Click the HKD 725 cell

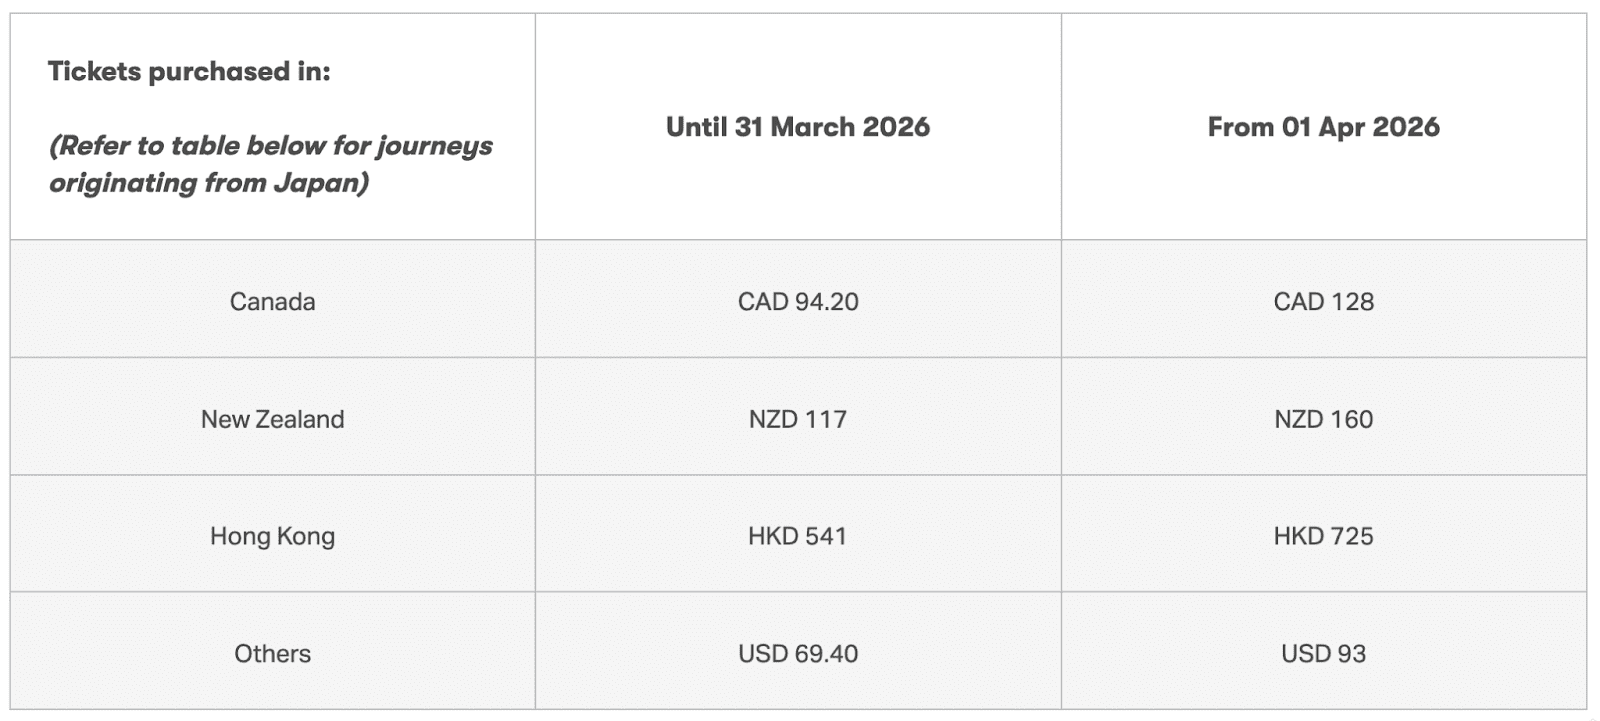(x=1323, y=536)
